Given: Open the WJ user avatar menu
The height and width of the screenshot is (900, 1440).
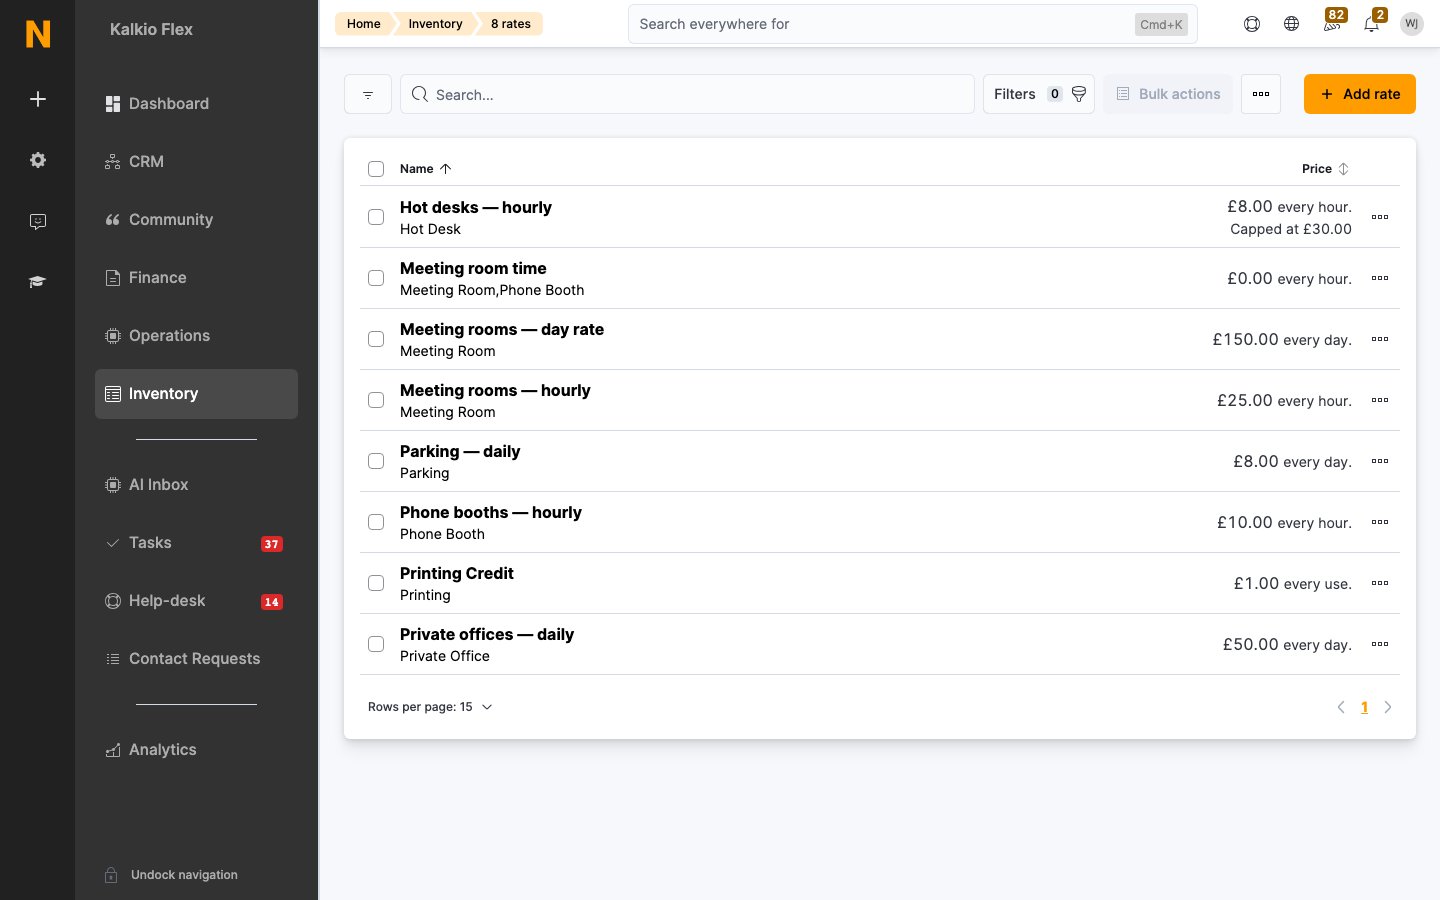Looking at the screenshot, I should pos(1412,24).
